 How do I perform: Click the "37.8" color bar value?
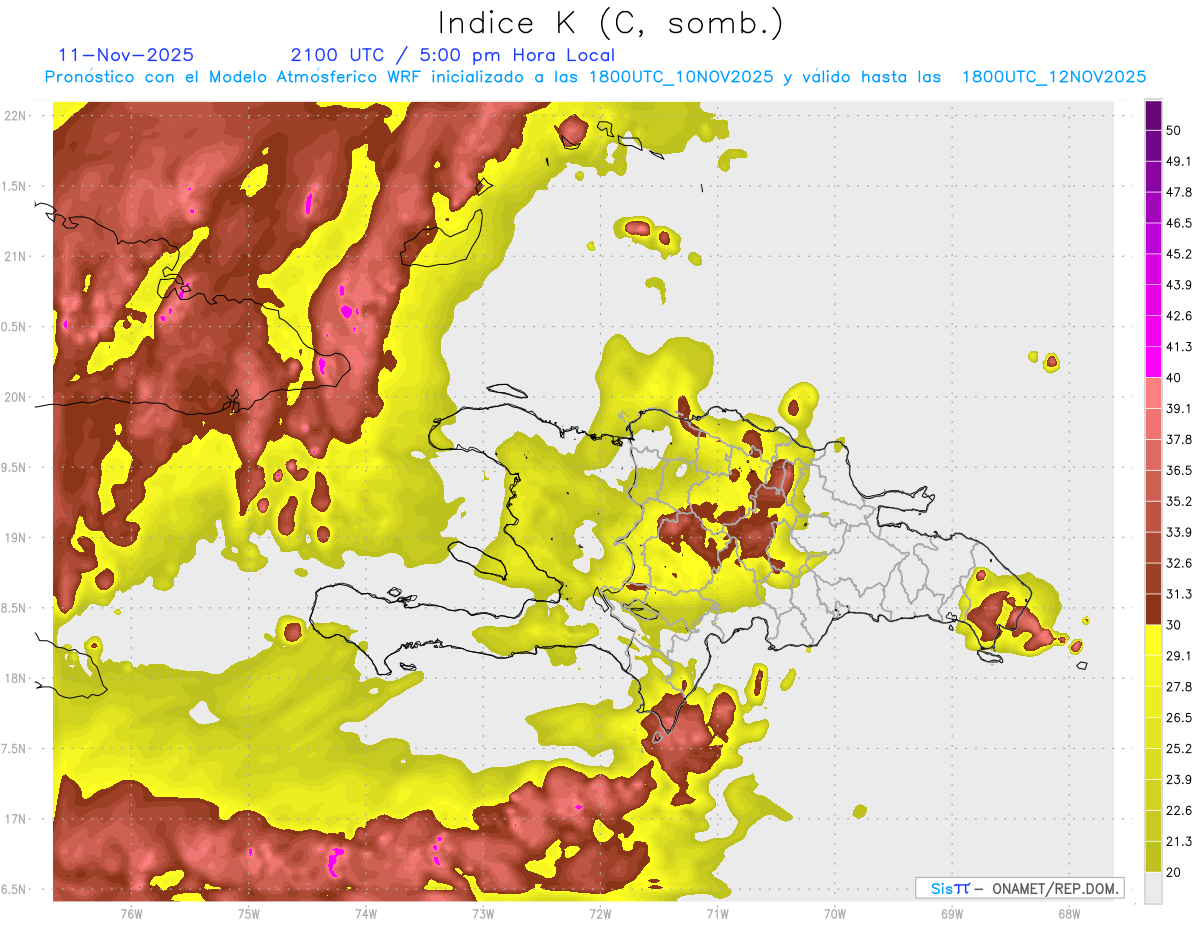(x=1179, y=440)
